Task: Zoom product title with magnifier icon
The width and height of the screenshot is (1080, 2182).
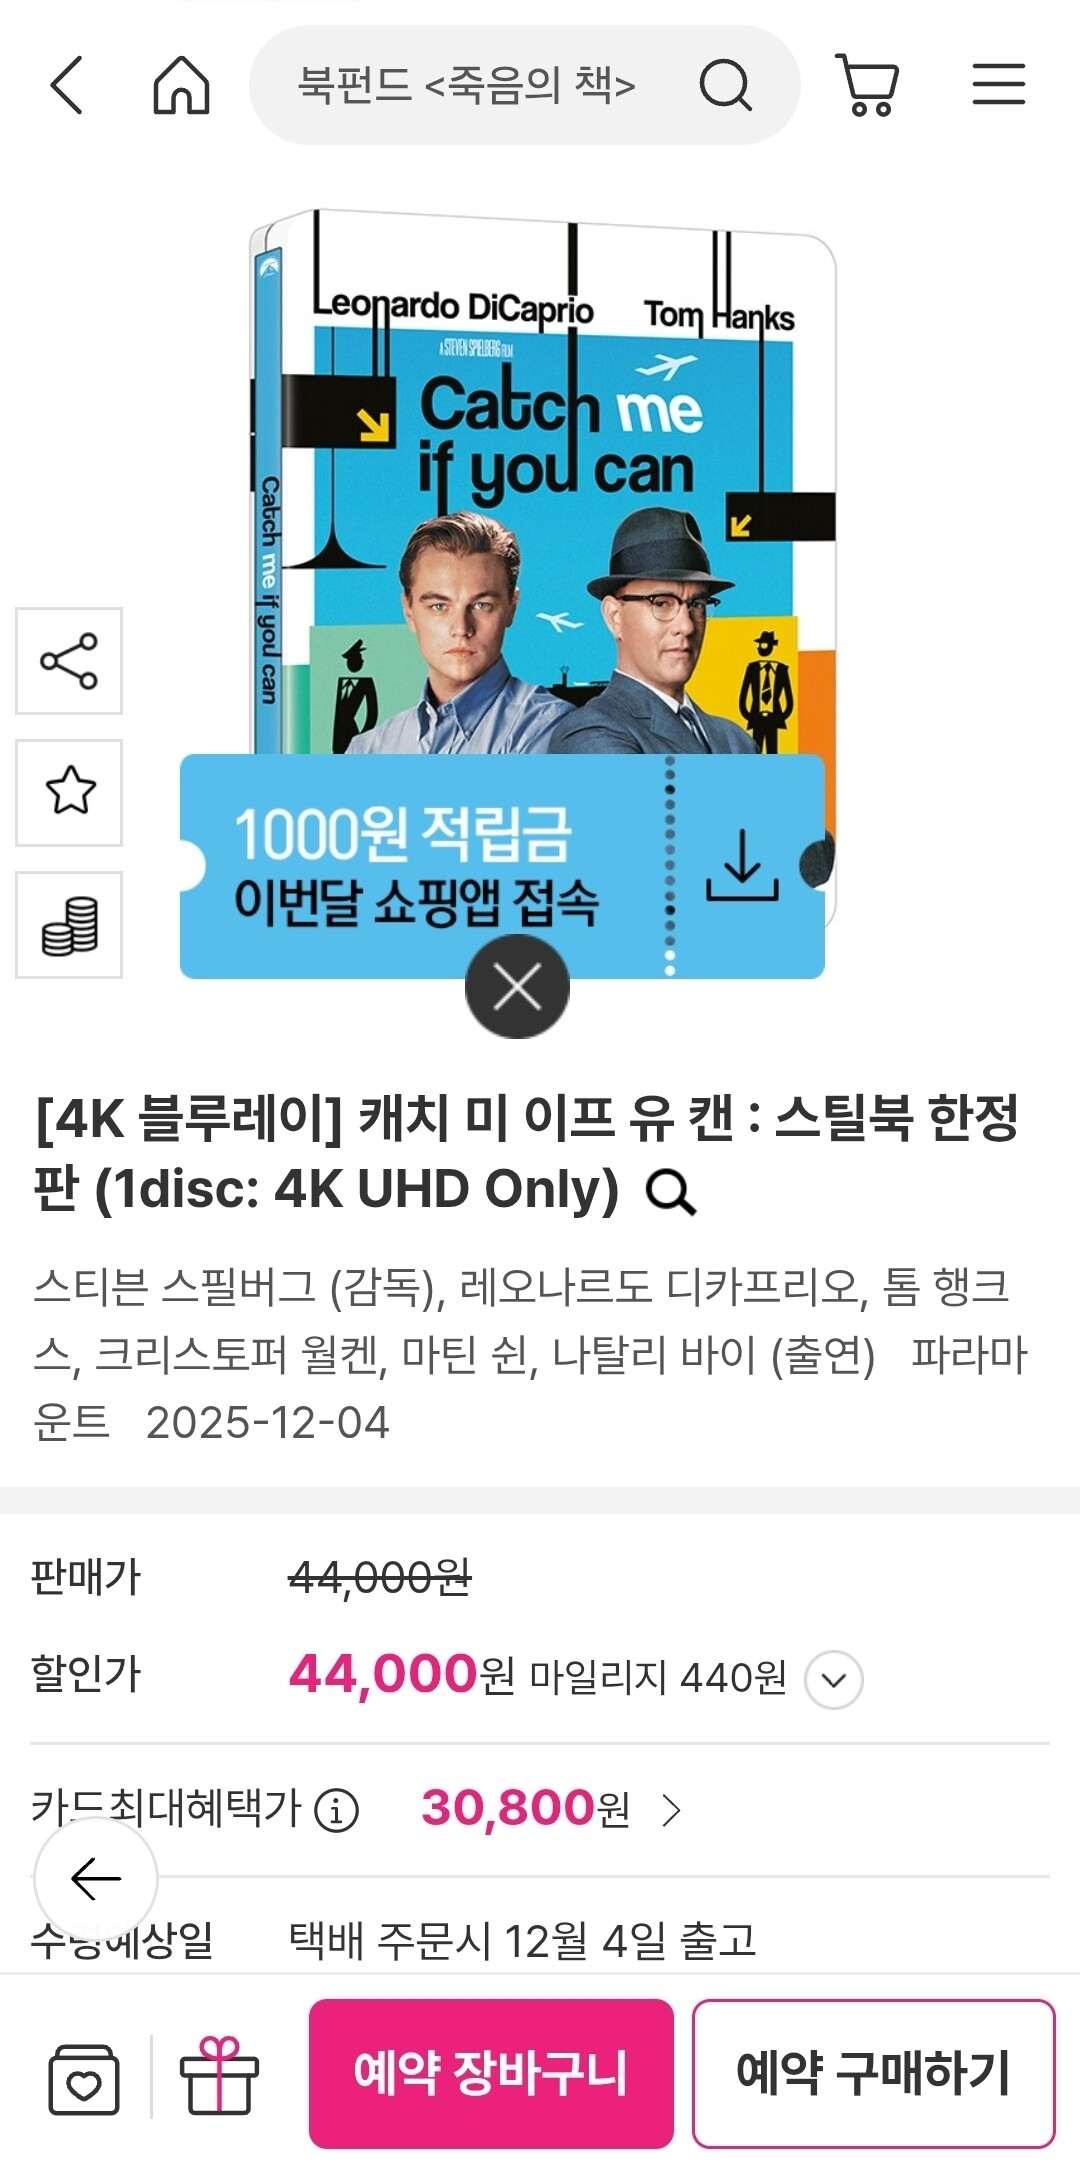Action: (670, 1192)
